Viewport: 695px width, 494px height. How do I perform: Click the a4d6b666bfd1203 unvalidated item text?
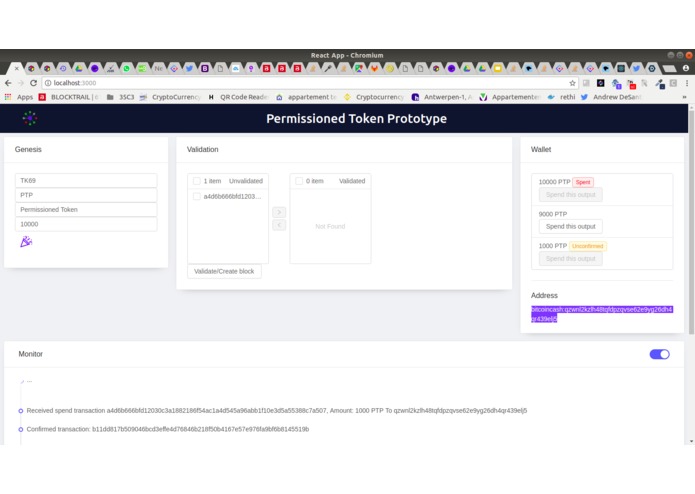click(x=232, y=196)
